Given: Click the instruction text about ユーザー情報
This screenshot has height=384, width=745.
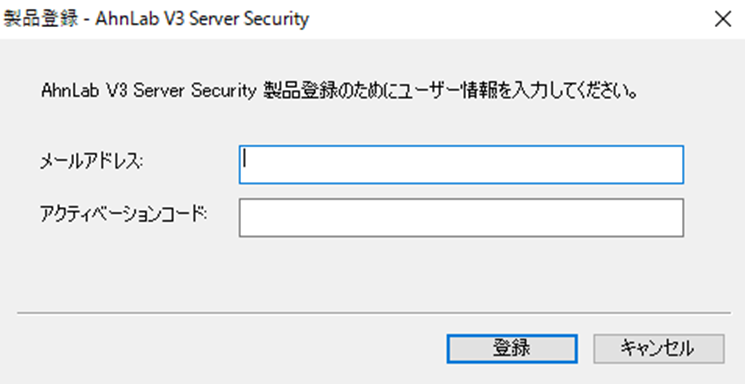Looking at the screenshot, I should [338, 90].
